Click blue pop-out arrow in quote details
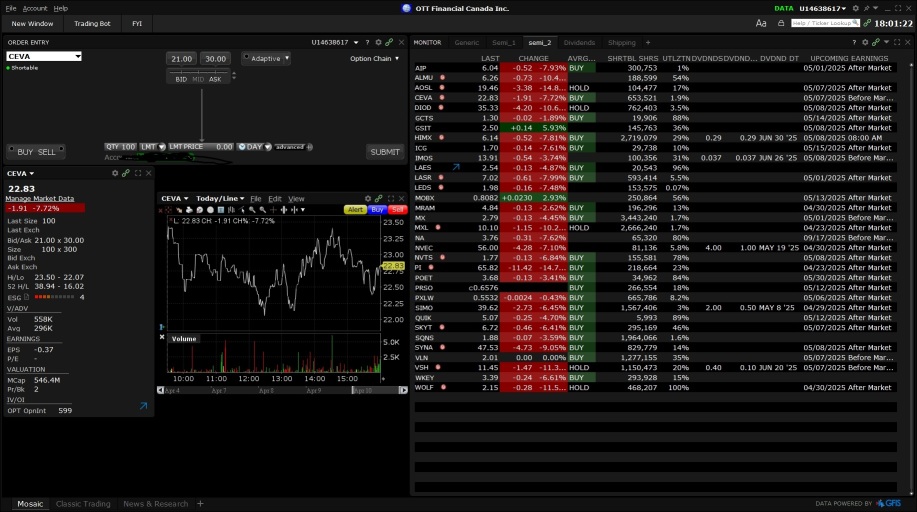Viewport: 917px width, 512px height. click(x=143, y=406)
